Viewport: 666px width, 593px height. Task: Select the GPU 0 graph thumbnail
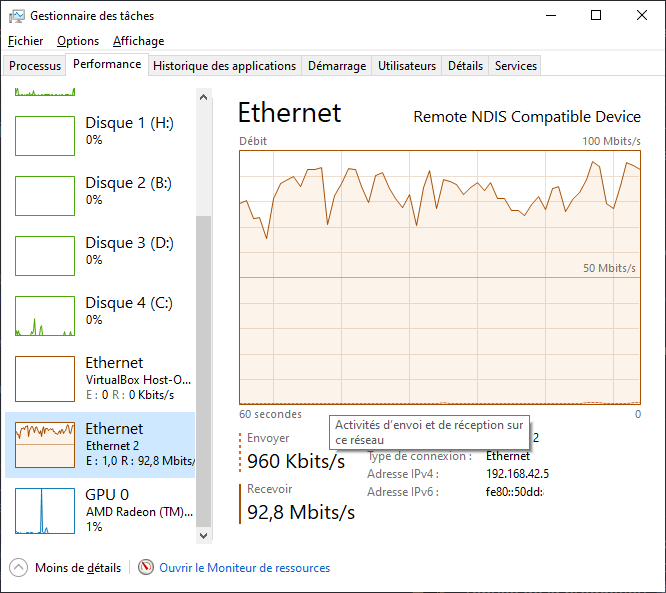(45, 508)
